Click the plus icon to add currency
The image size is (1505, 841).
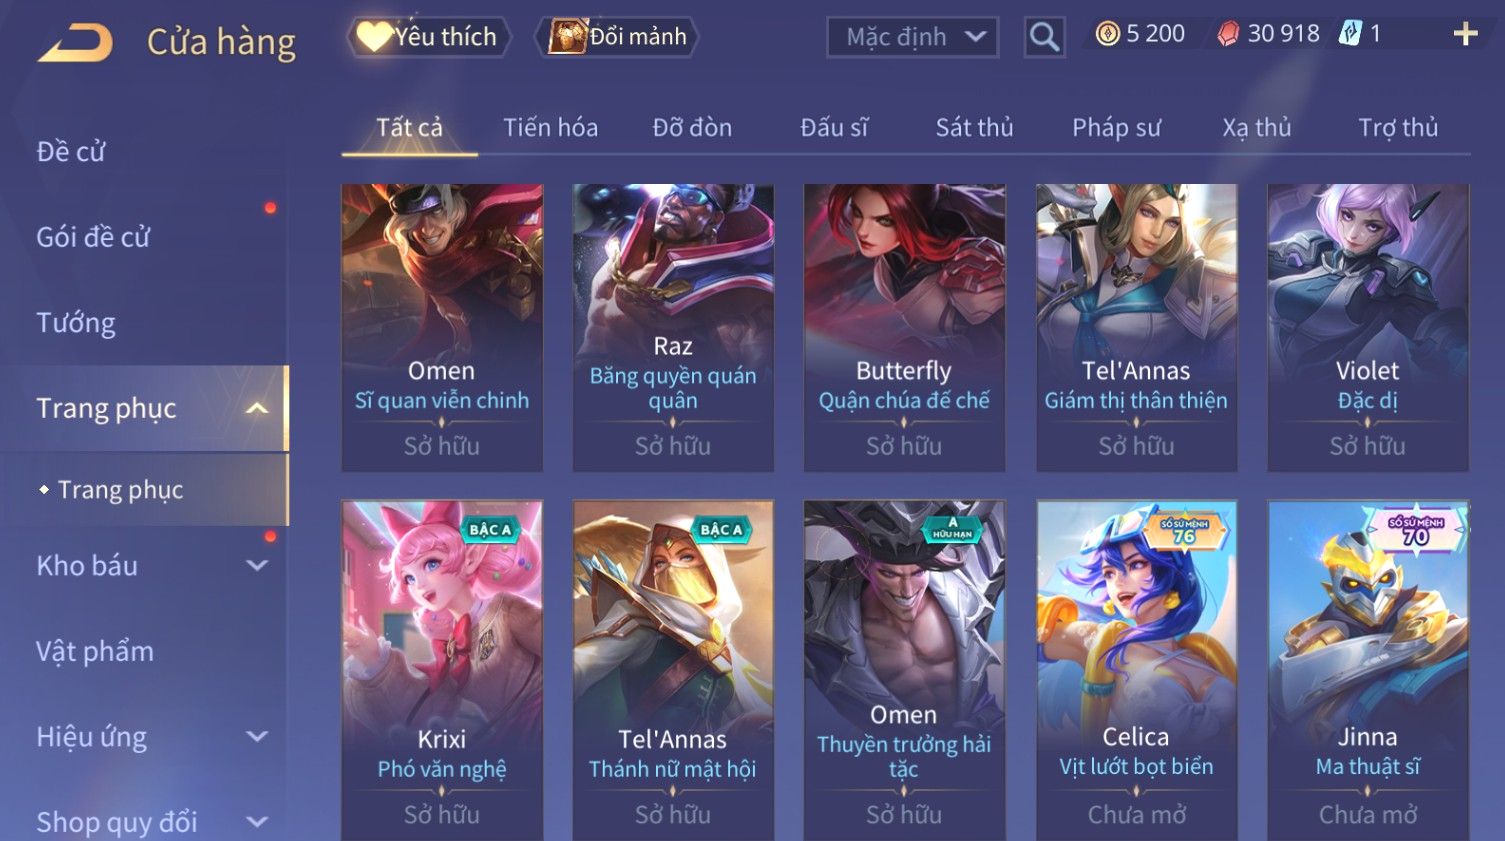click(x=1465, y=35)
